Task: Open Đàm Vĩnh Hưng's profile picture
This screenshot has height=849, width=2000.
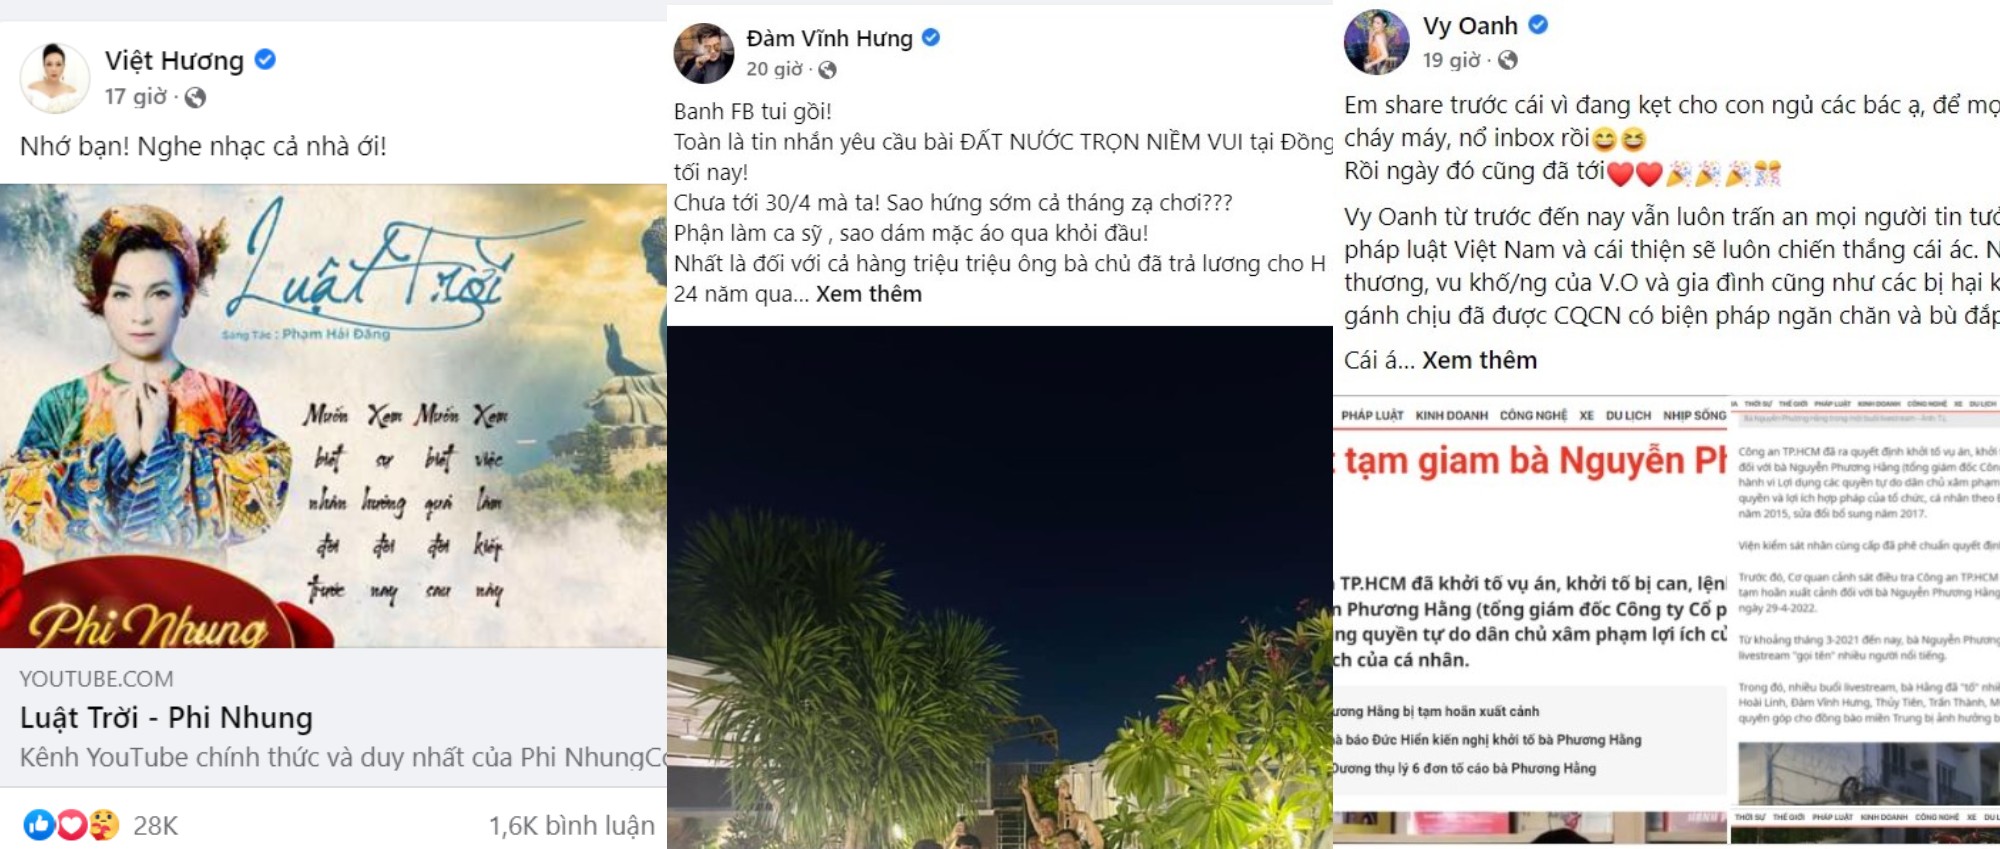Action: pos(704,53)
